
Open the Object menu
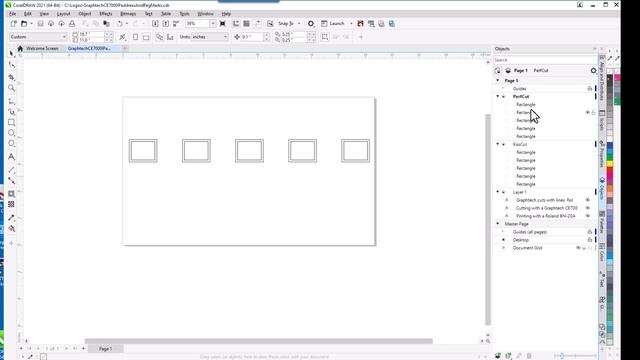pyautogui.click(x=85, y=14)
